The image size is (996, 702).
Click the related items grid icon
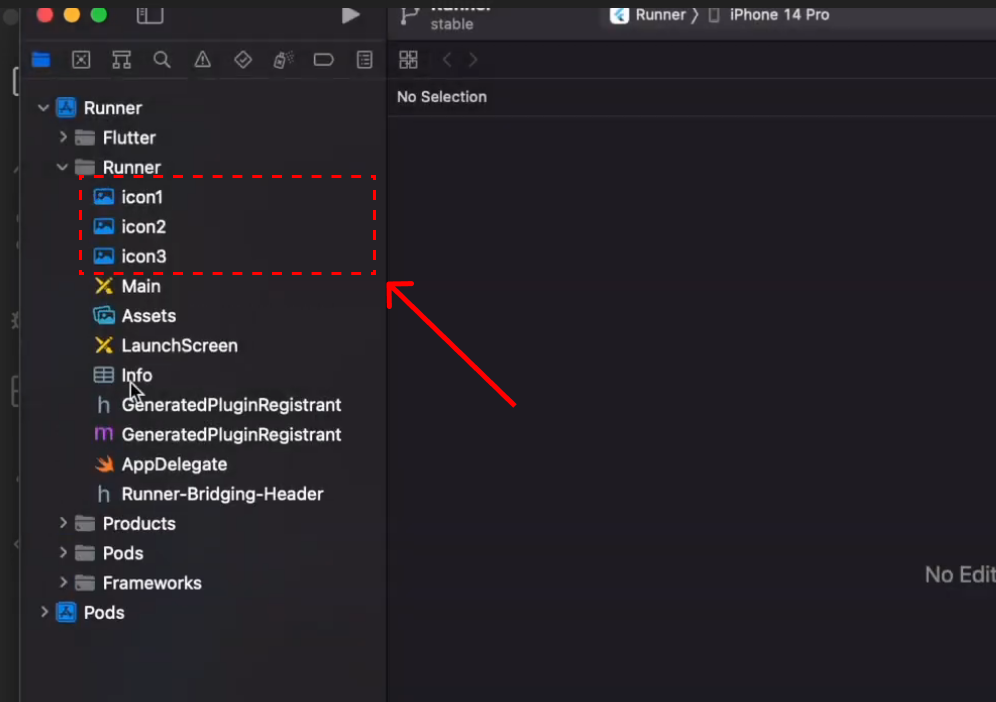[x=408, y=60]
